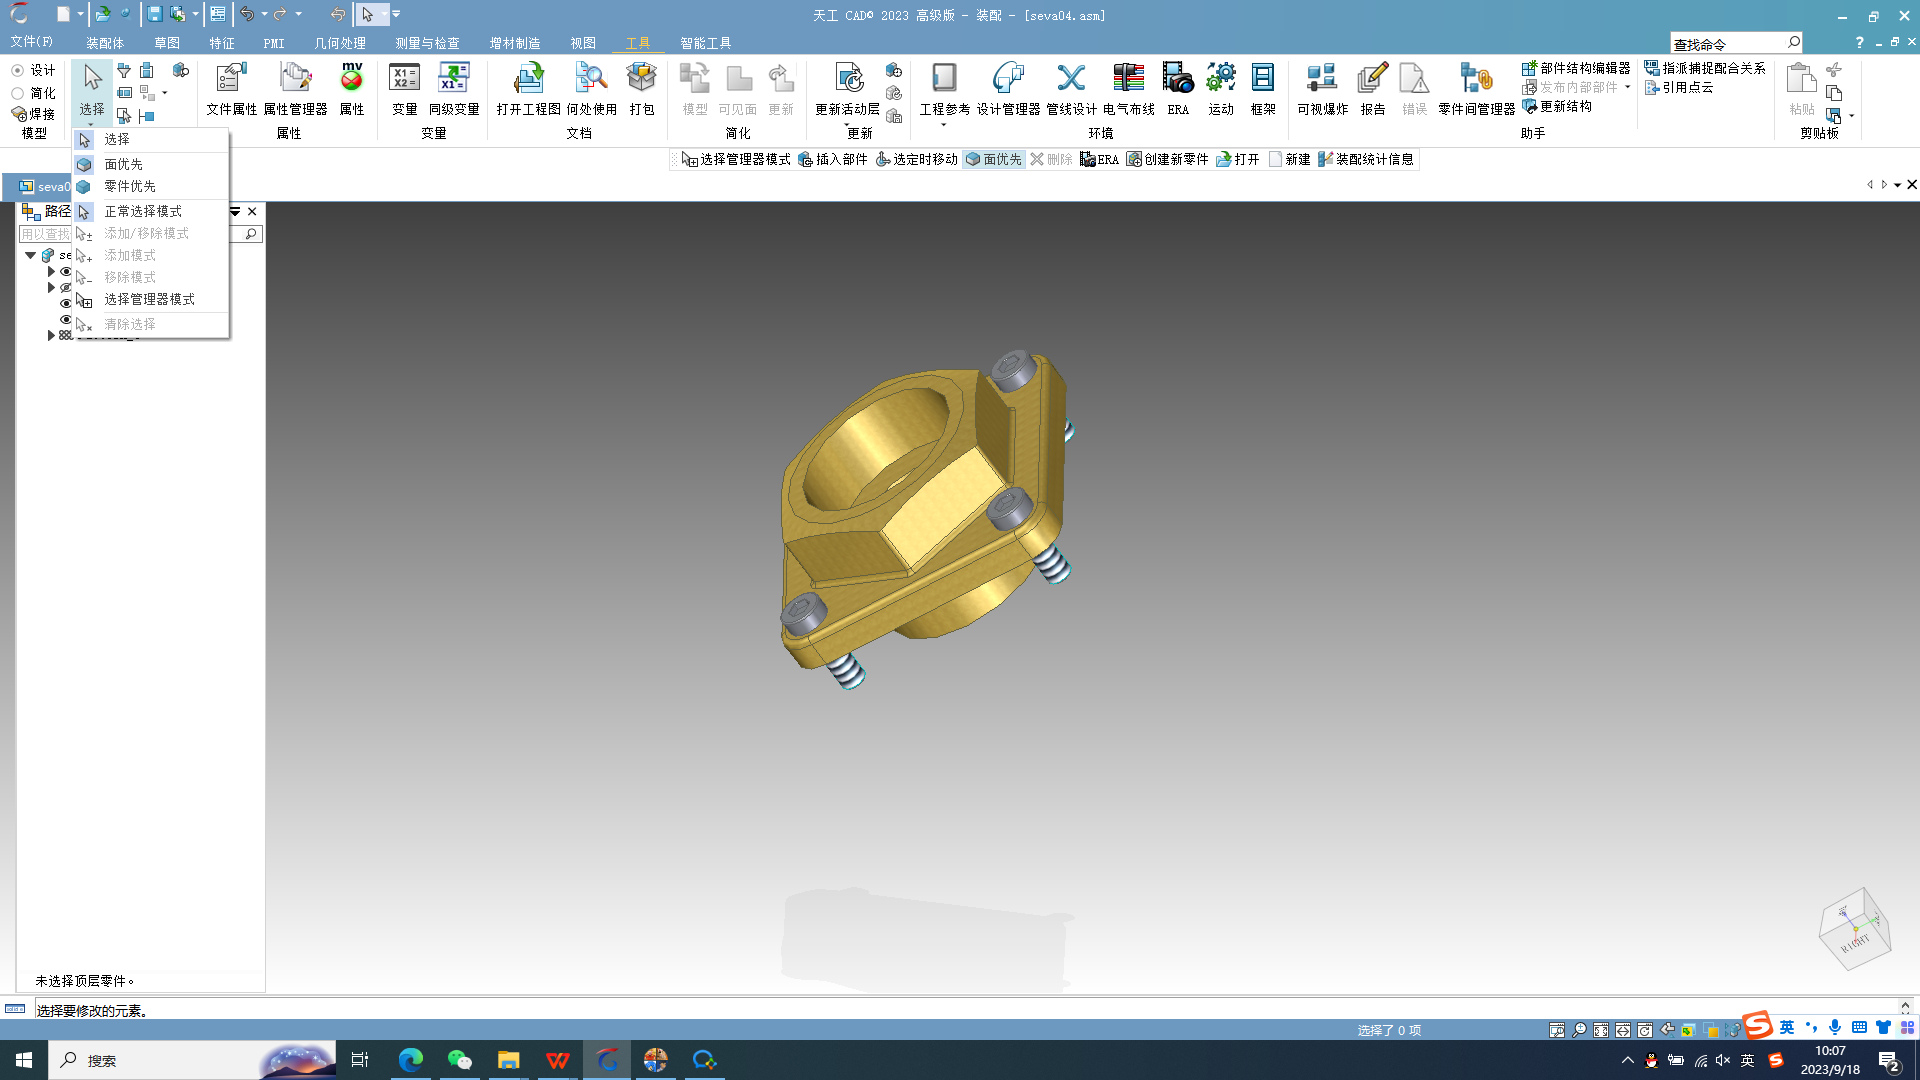The image size is (1920, 1080).
Task: Collapse the top-level assembly tree node
Action: [31, 255]
